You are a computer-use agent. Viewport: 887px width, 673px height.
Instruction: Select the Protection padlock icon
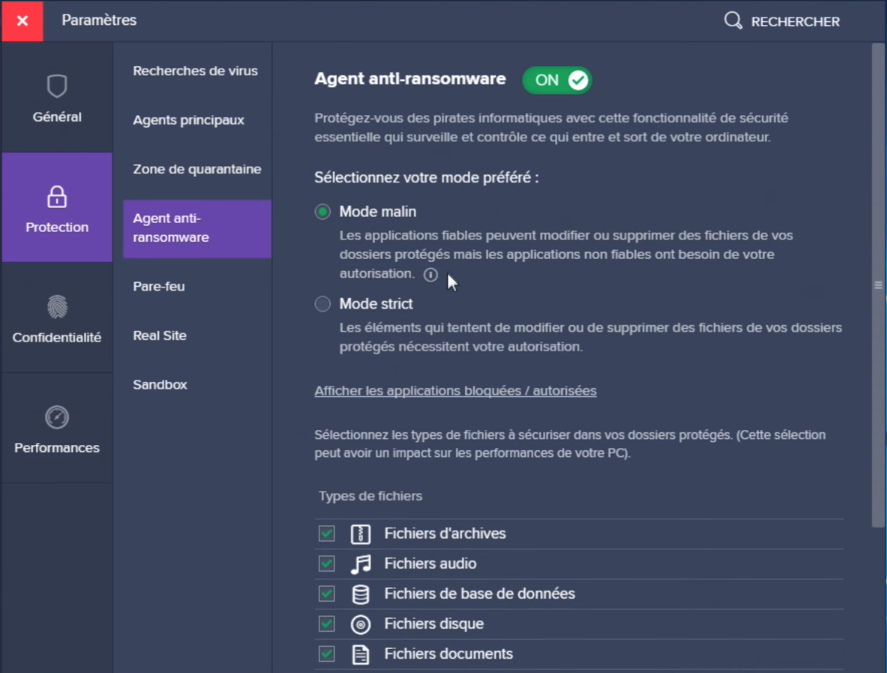[57, 196]
